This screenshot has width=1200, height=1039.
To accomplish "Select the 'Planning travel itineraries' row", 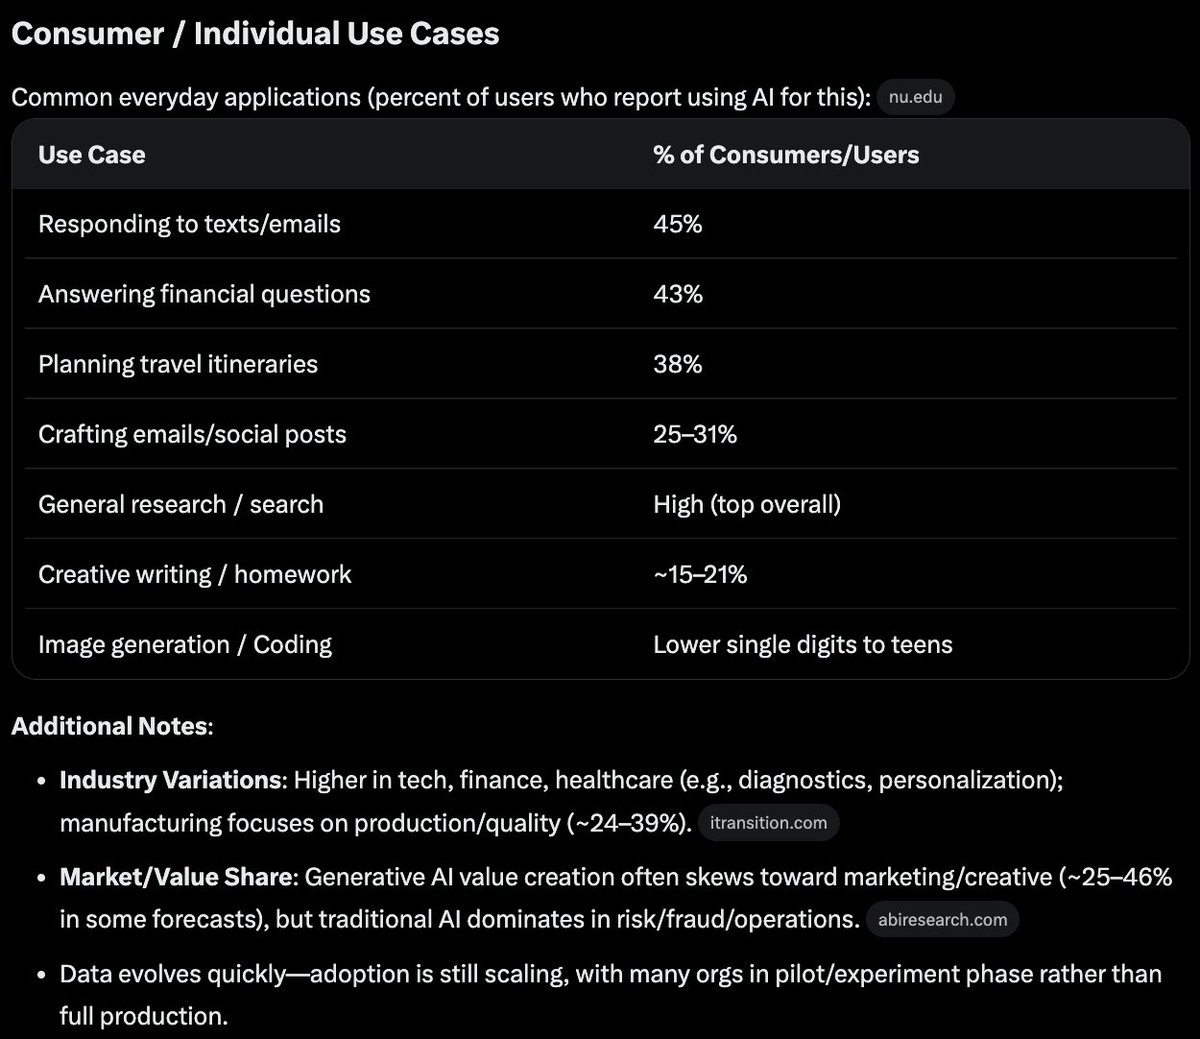I will coord(600,364).
